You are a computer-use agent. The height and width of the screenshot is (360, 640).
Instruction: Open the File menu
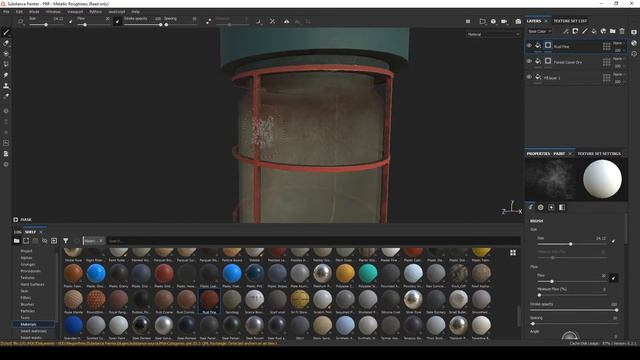[6, 12]
